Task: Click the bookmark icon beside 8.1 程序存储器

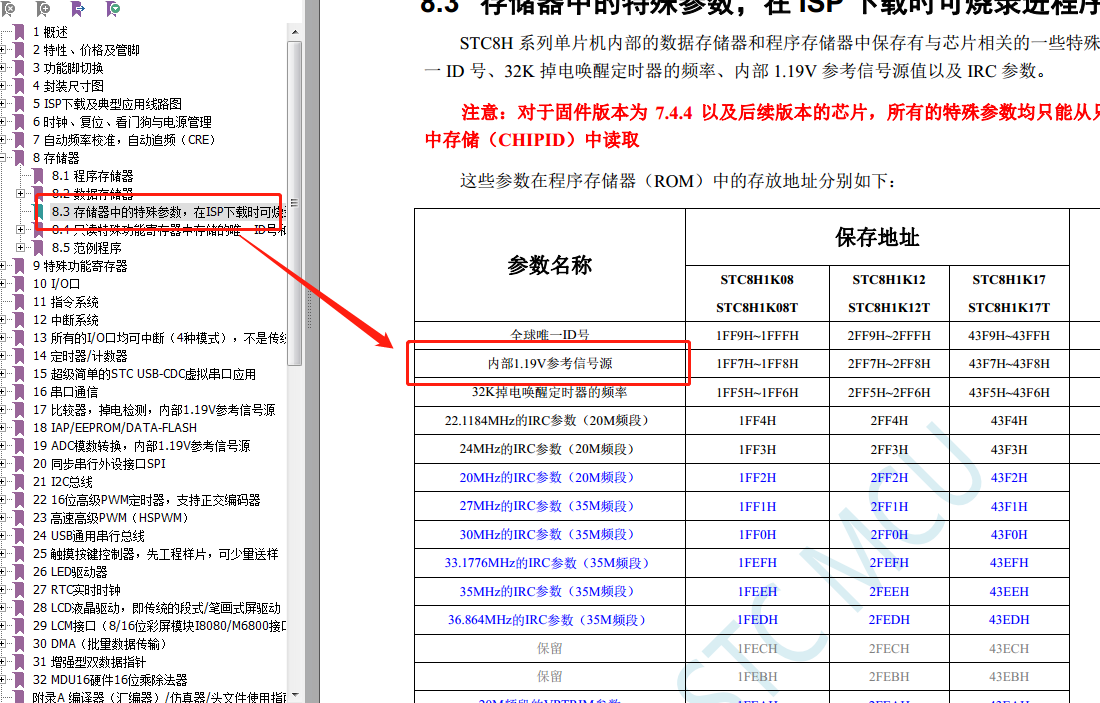Action: pyautogui.click(x=39, y=176)
